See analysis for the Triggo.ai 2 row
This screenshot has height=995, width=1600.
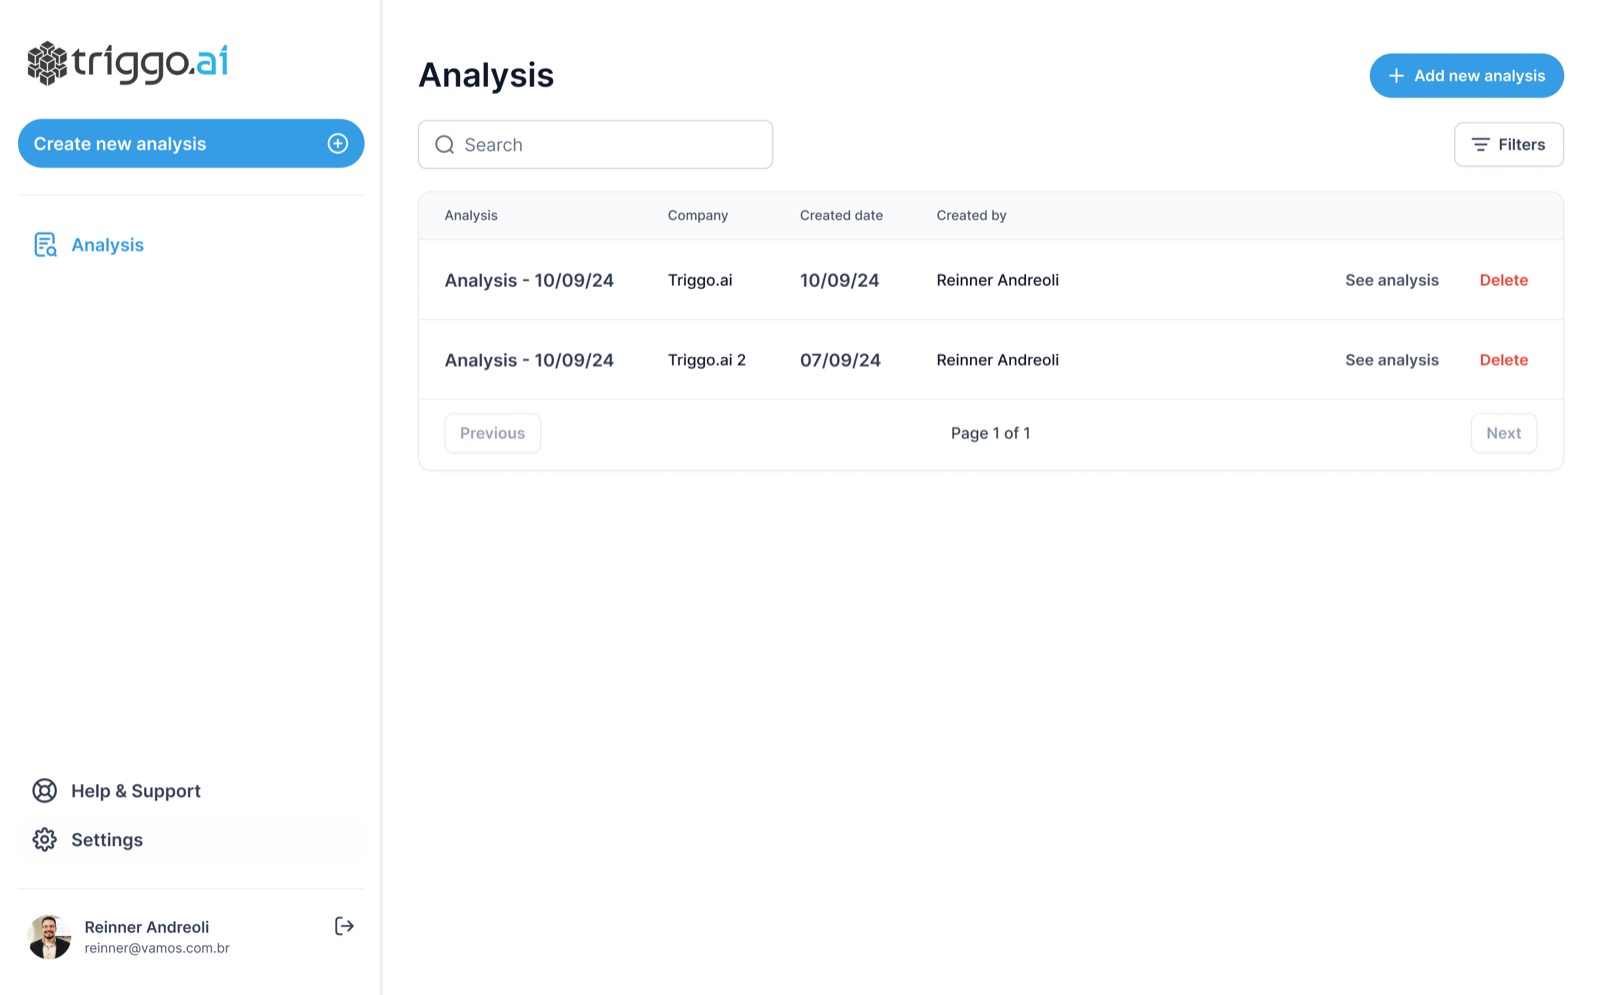pos(1391,360)
